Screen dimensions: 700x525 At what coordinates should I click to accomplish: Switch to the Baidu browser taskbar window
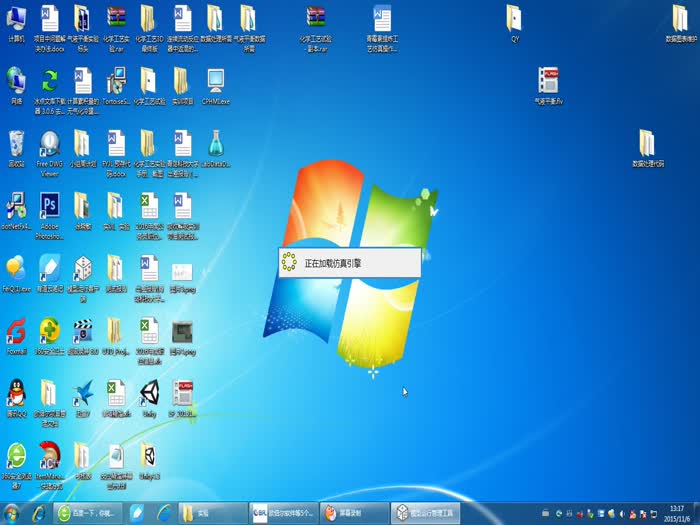click(x=84, y=513)
